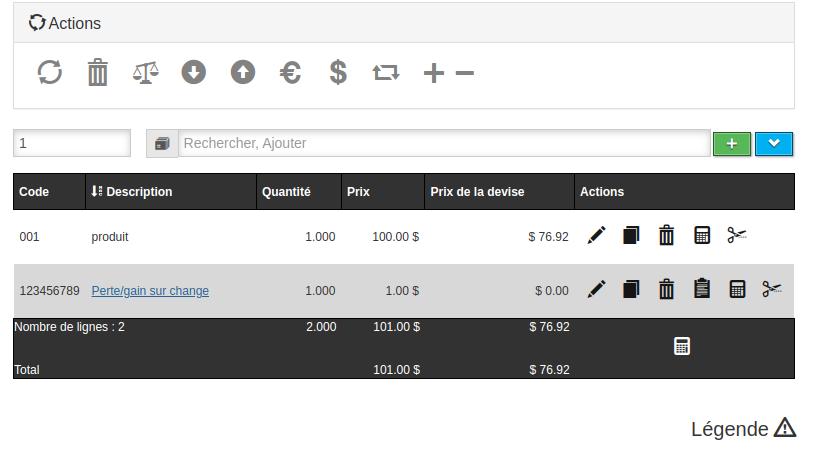834x461 pixels.
Task: Click the balance scale icon
Action: point(145,73)
